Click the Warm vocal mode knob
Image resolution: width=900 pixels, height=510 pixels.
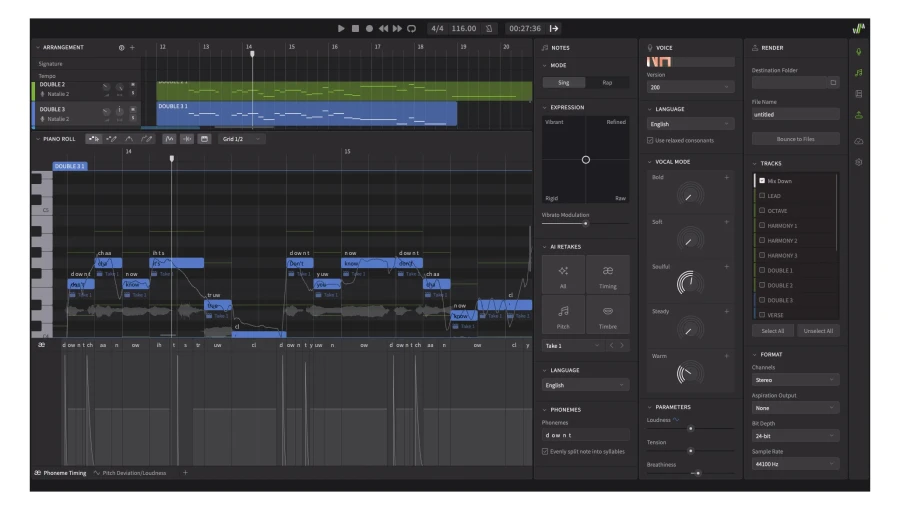690,373
